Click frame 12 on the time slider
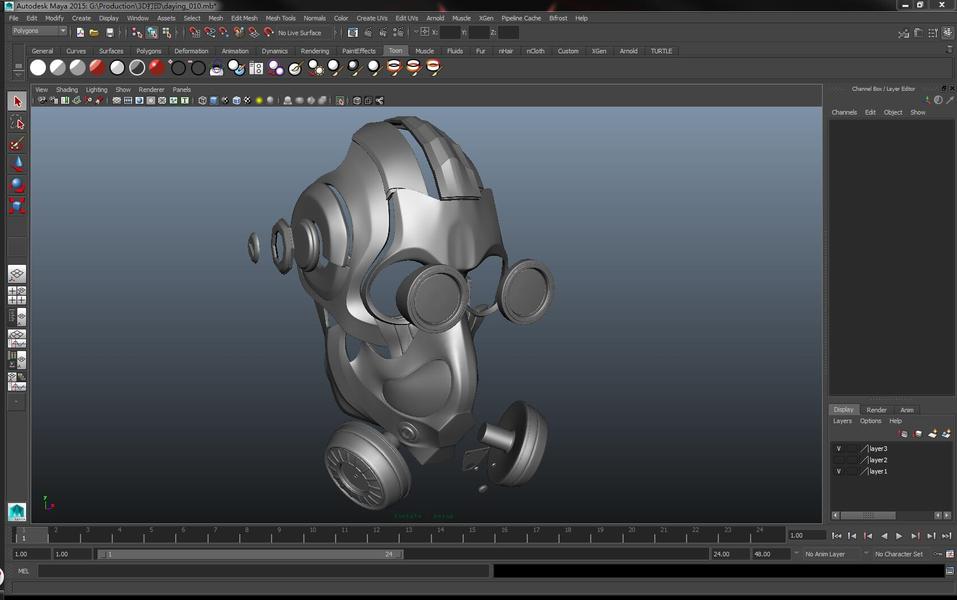 (x=377, y=535)
